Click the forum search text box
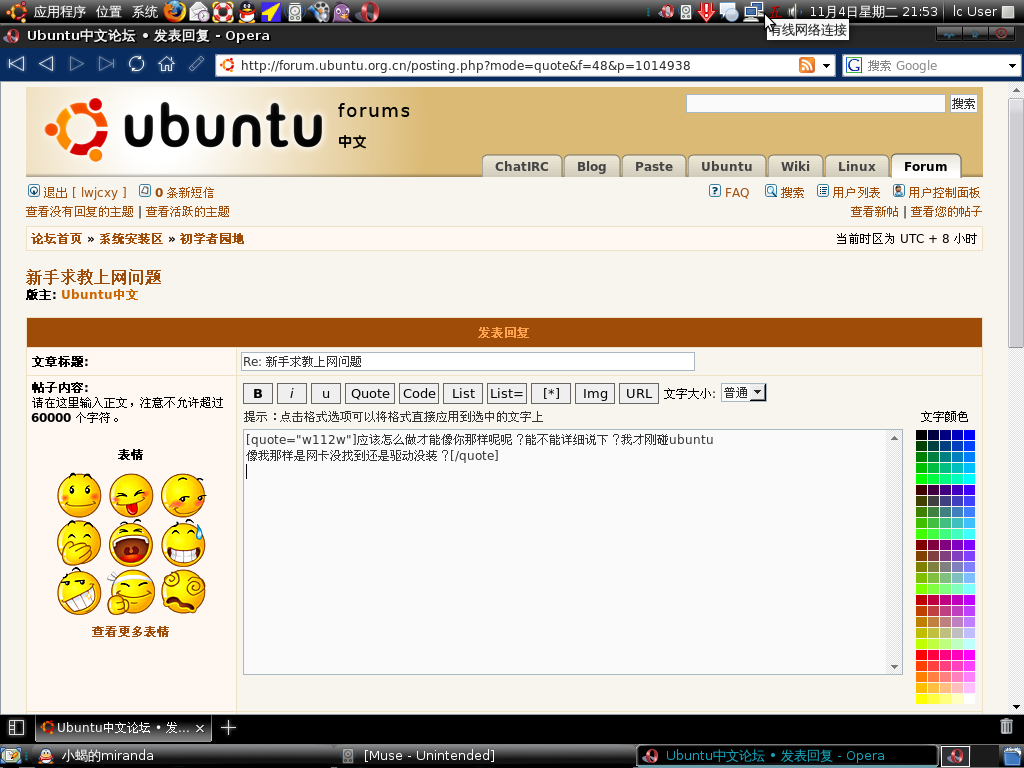The image size is (1024, 768). (816, 104)
